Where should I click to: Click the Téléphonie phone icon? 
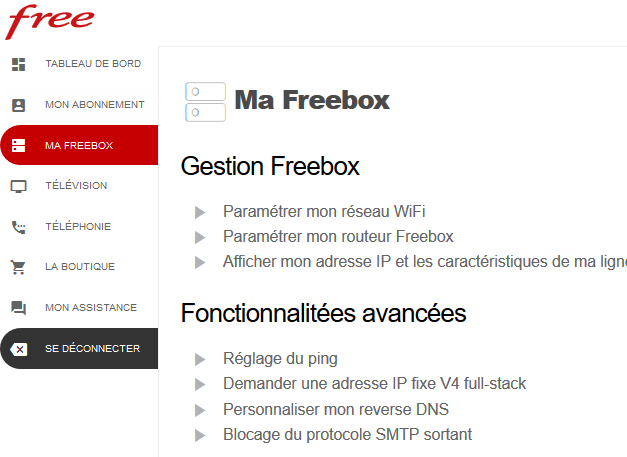point(18,227)
